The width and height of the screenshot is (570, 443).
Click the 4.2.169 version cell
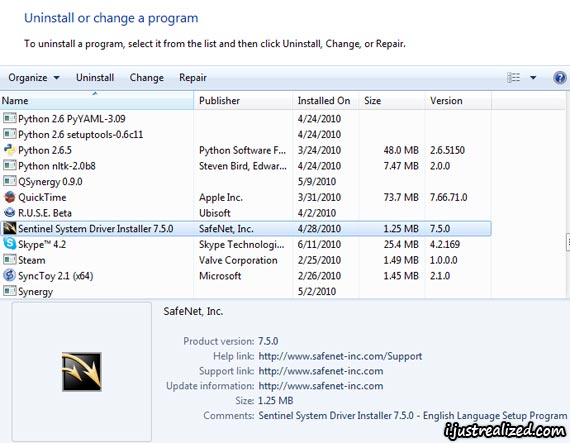click(445, 244)
